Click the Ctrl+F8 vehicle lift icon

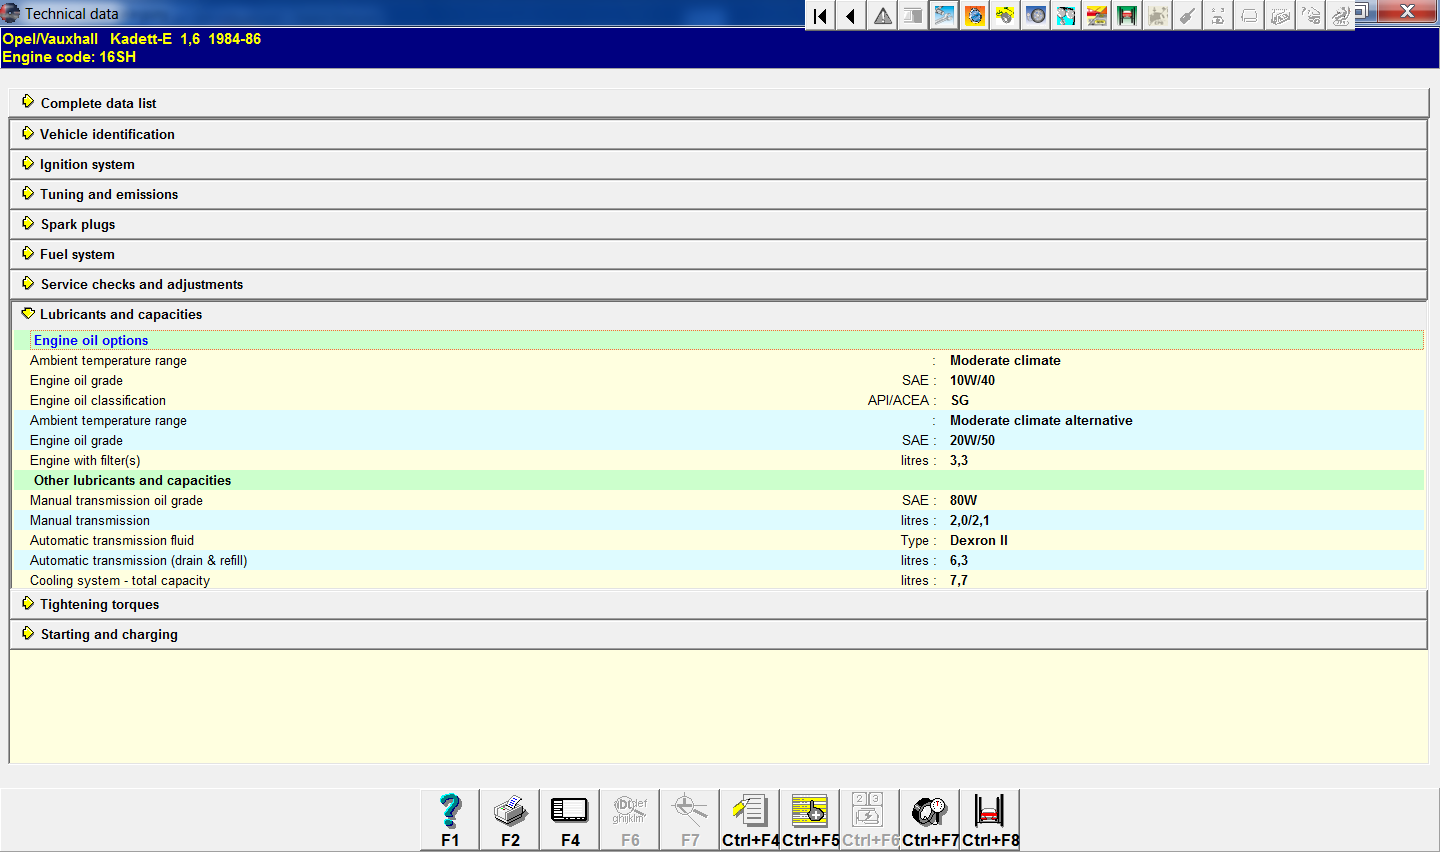pyautogui.click(x=990, y=819)
